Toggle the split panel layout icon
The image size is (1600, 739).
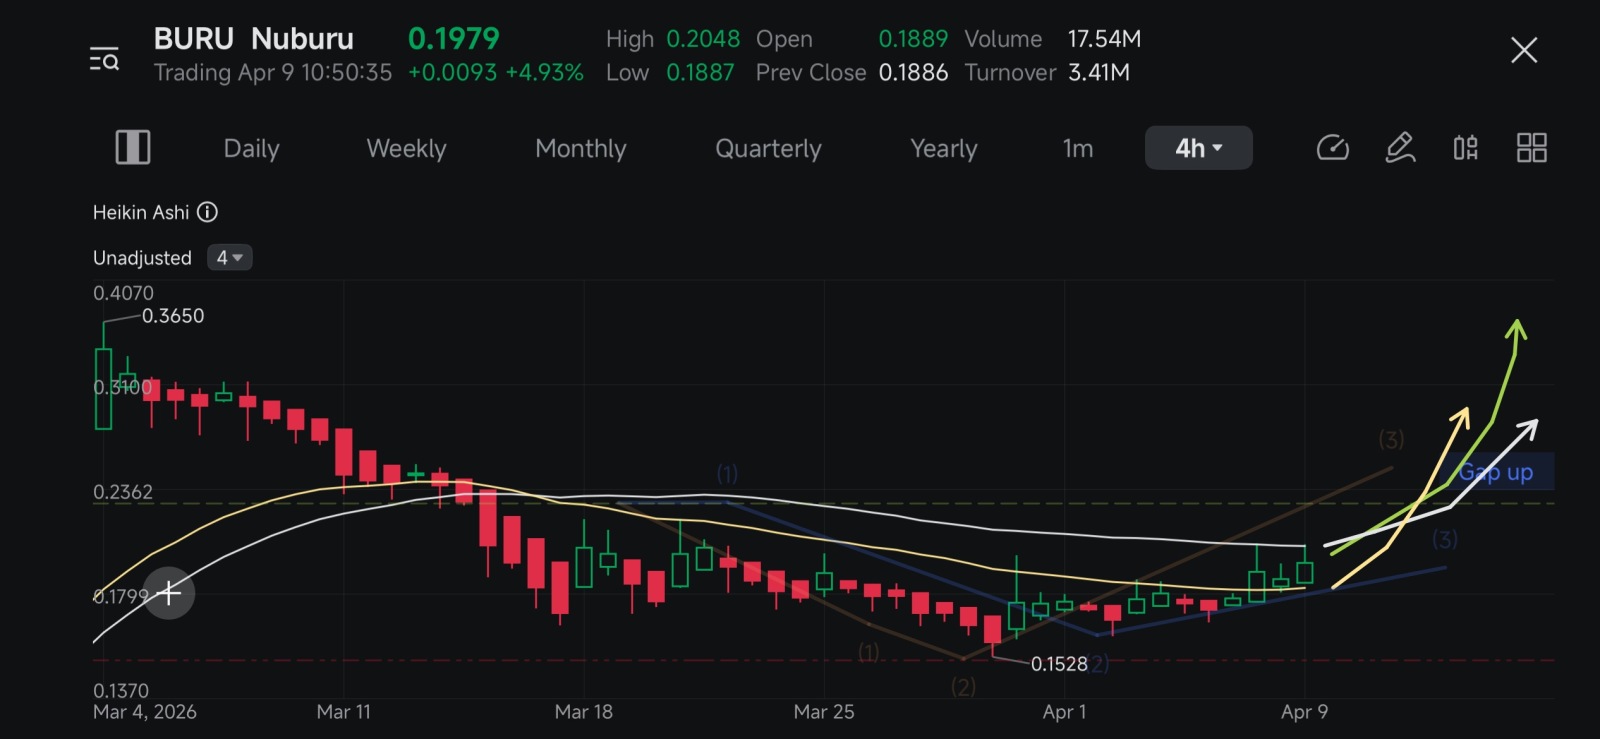click(x=133, y=148)
